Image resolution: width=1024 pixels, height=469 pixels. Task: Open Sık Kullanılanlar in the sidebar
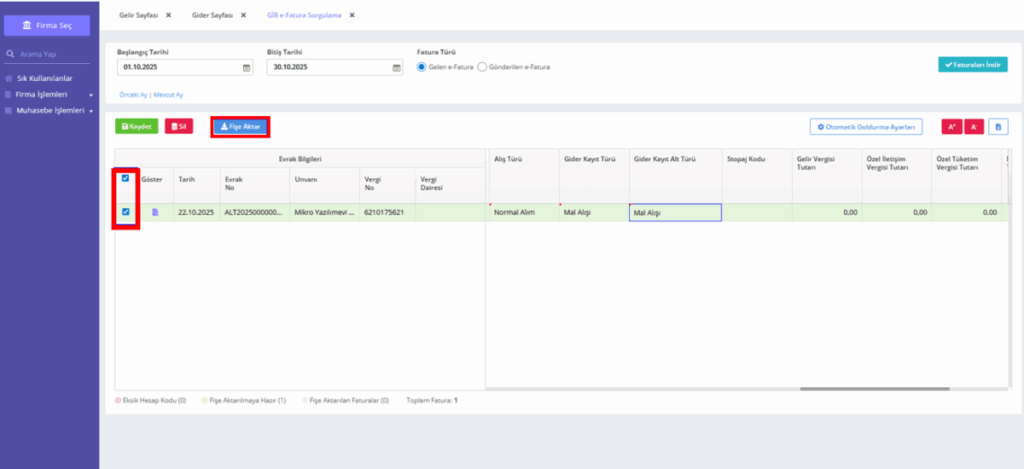(x=44, y=78)
